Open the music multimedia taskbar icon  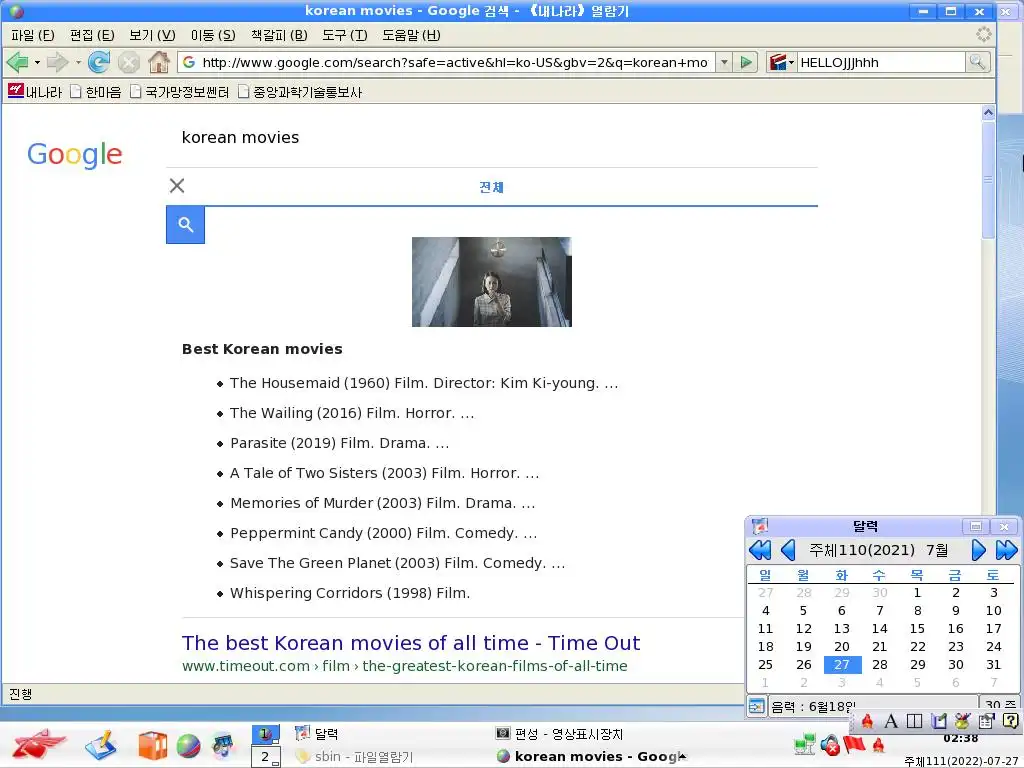[x=223, y=746]
